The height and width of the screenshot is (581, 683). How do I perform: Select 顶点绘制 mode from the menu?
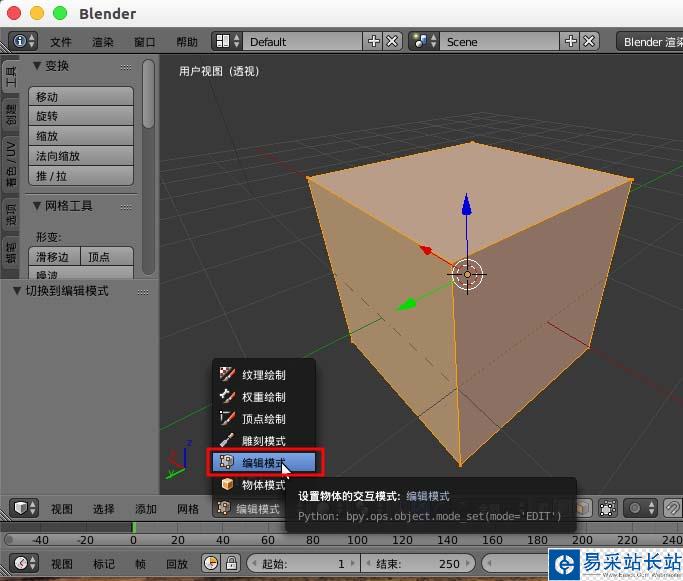264,418
